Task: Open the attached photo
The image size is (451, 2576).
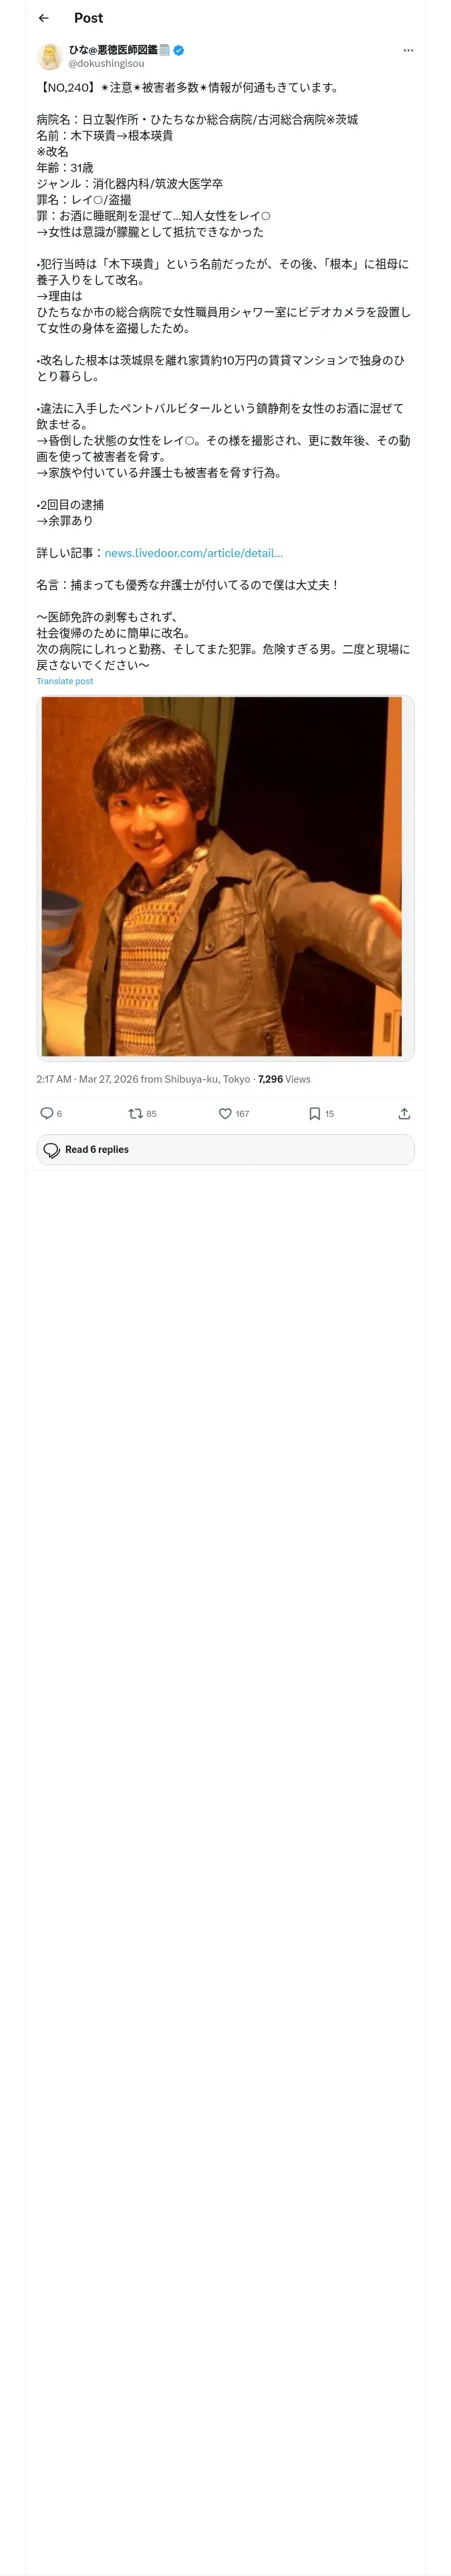Action: 225,877
